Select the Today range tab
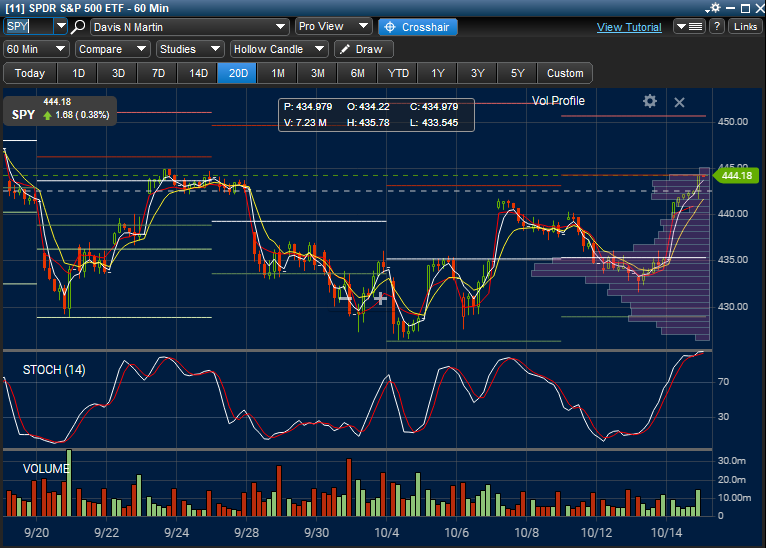 click(x=30, y=73)
